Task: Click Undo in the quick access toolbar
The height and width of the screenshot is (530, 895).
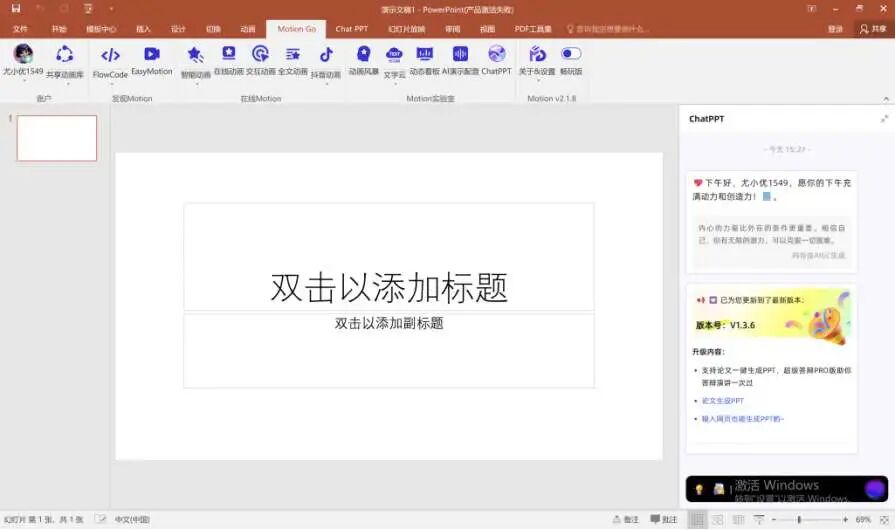Action: click(39, 9)
